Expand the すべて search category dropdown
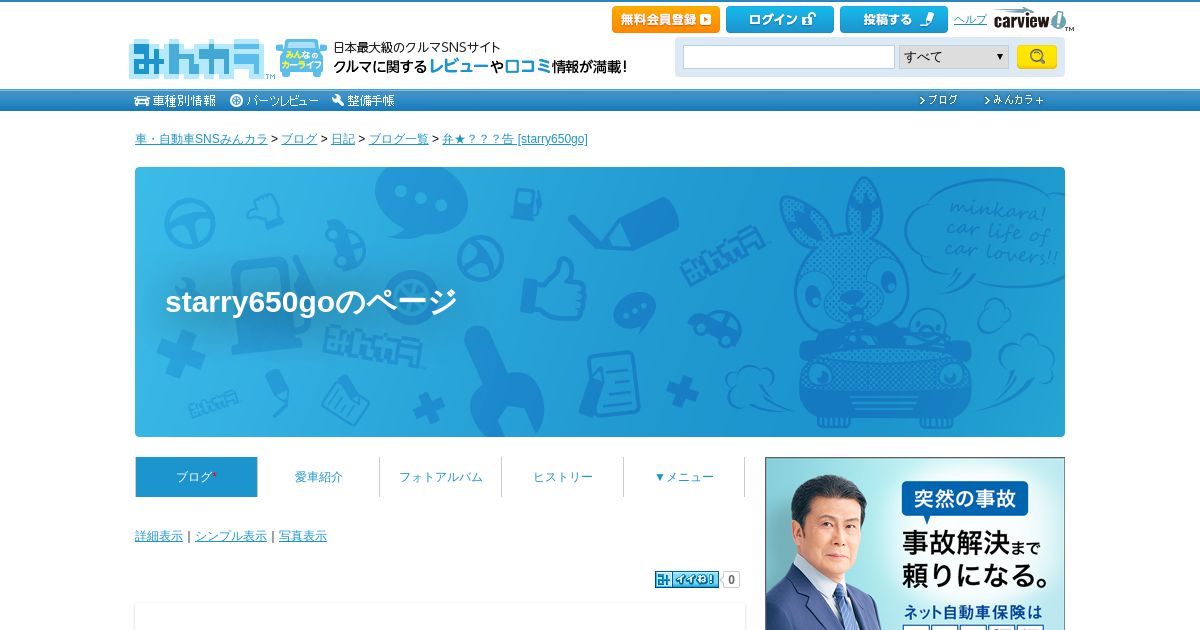 point(954,57)
